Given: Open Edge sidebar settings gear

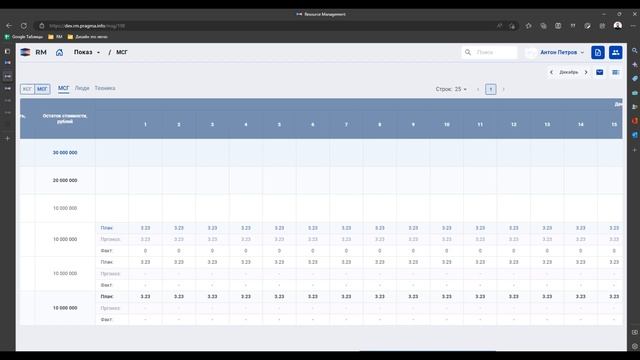Looking at the screenshot, I should click(634, 346).
